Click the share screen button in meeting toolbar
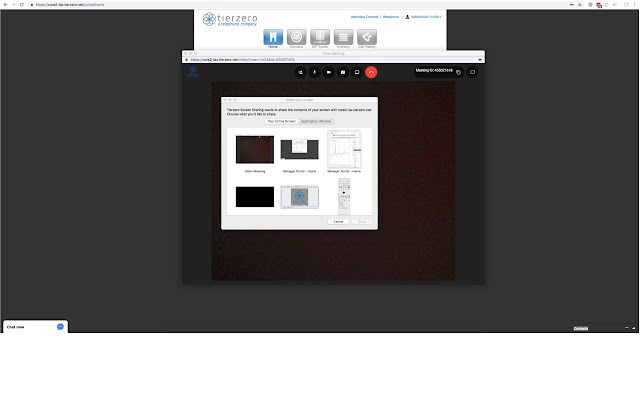The height and width of the screenshot is (400, 640). (x=357, y=72)
